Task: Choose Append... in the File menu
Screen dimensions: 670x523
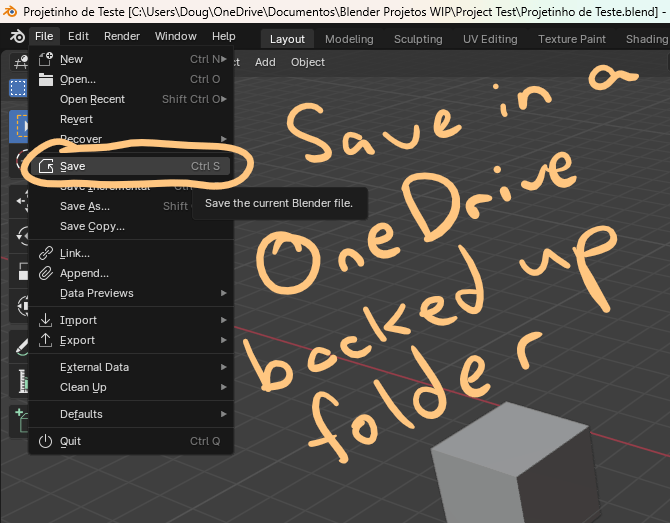Action: (x=131, y=273)
